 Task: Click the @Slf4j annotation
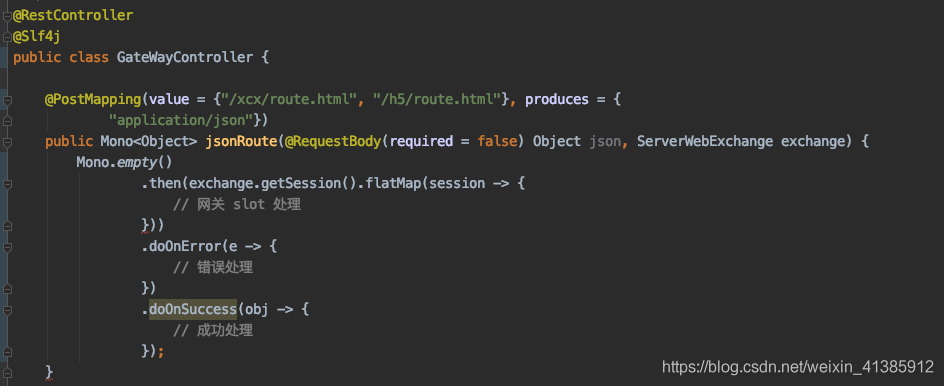[36, 37]
